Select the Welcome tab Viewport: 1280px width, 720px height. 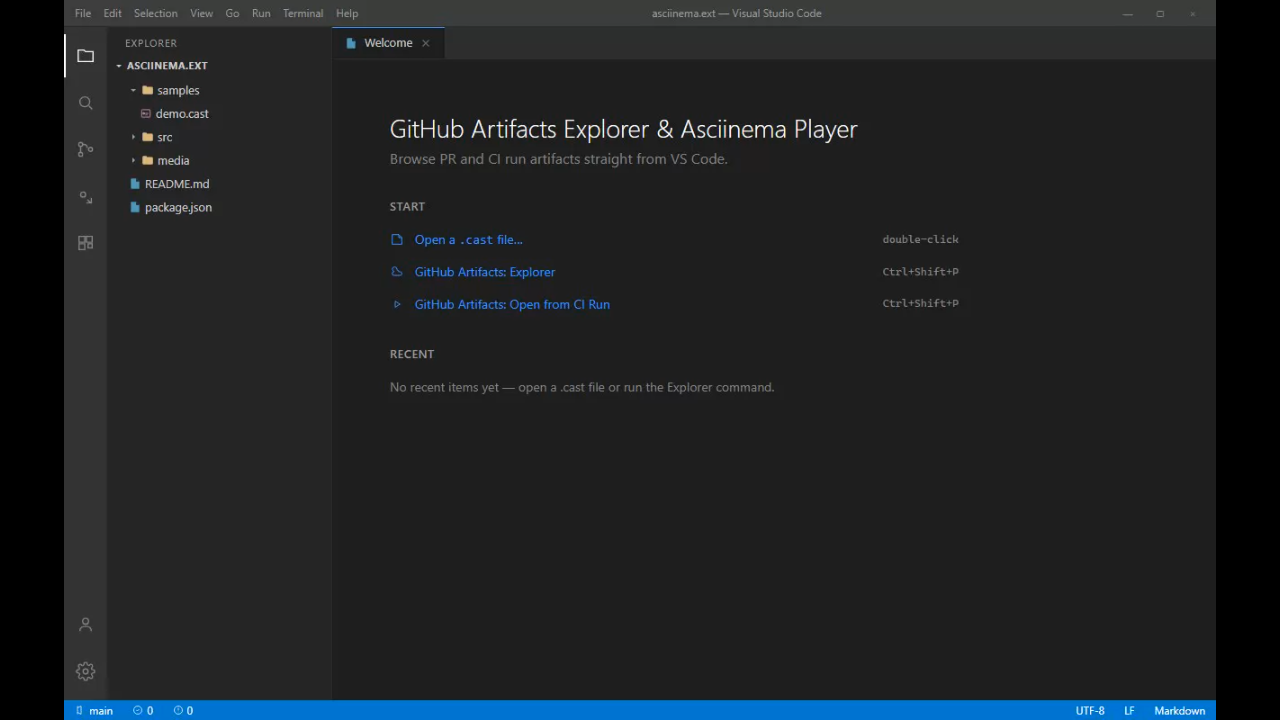(x=388, y=43)
